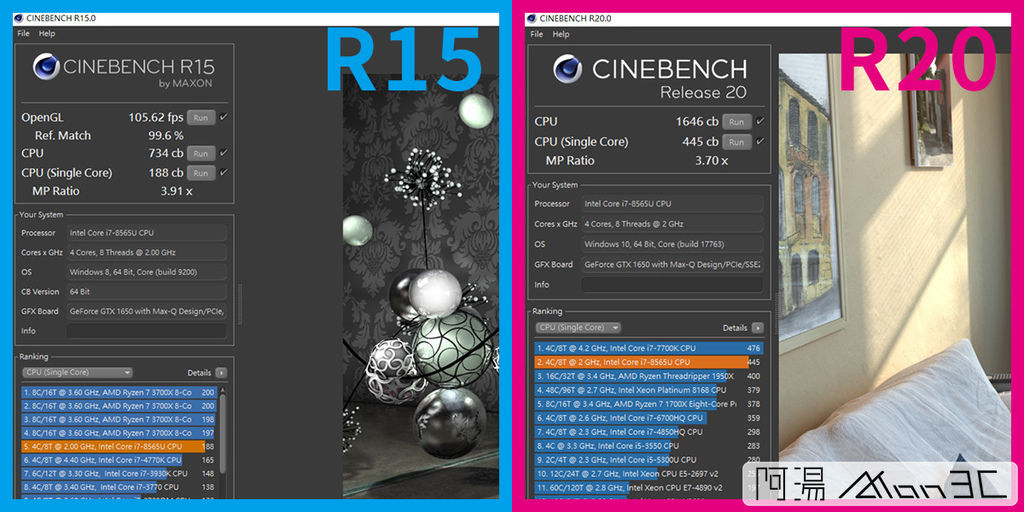This screenshot has height=512, width=1024.
Task: Run the CPU test in R20 (1646 cb)
Action: [737, 121]
